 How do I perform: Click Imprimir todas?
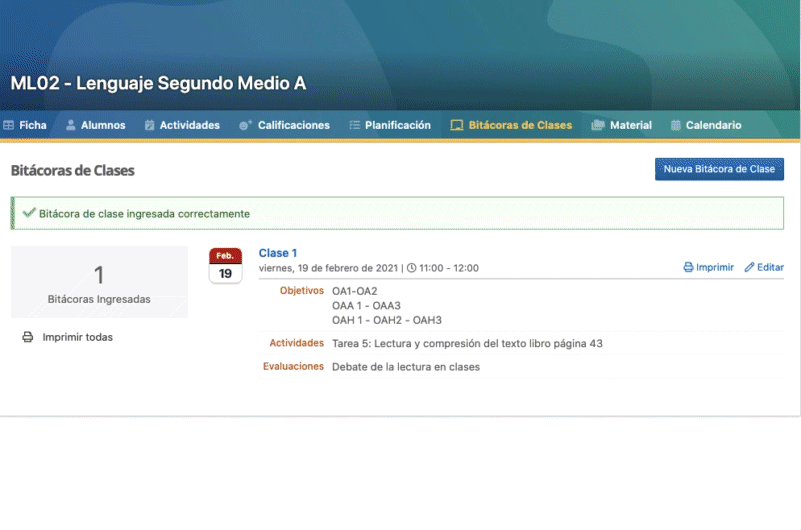(67, 337)
